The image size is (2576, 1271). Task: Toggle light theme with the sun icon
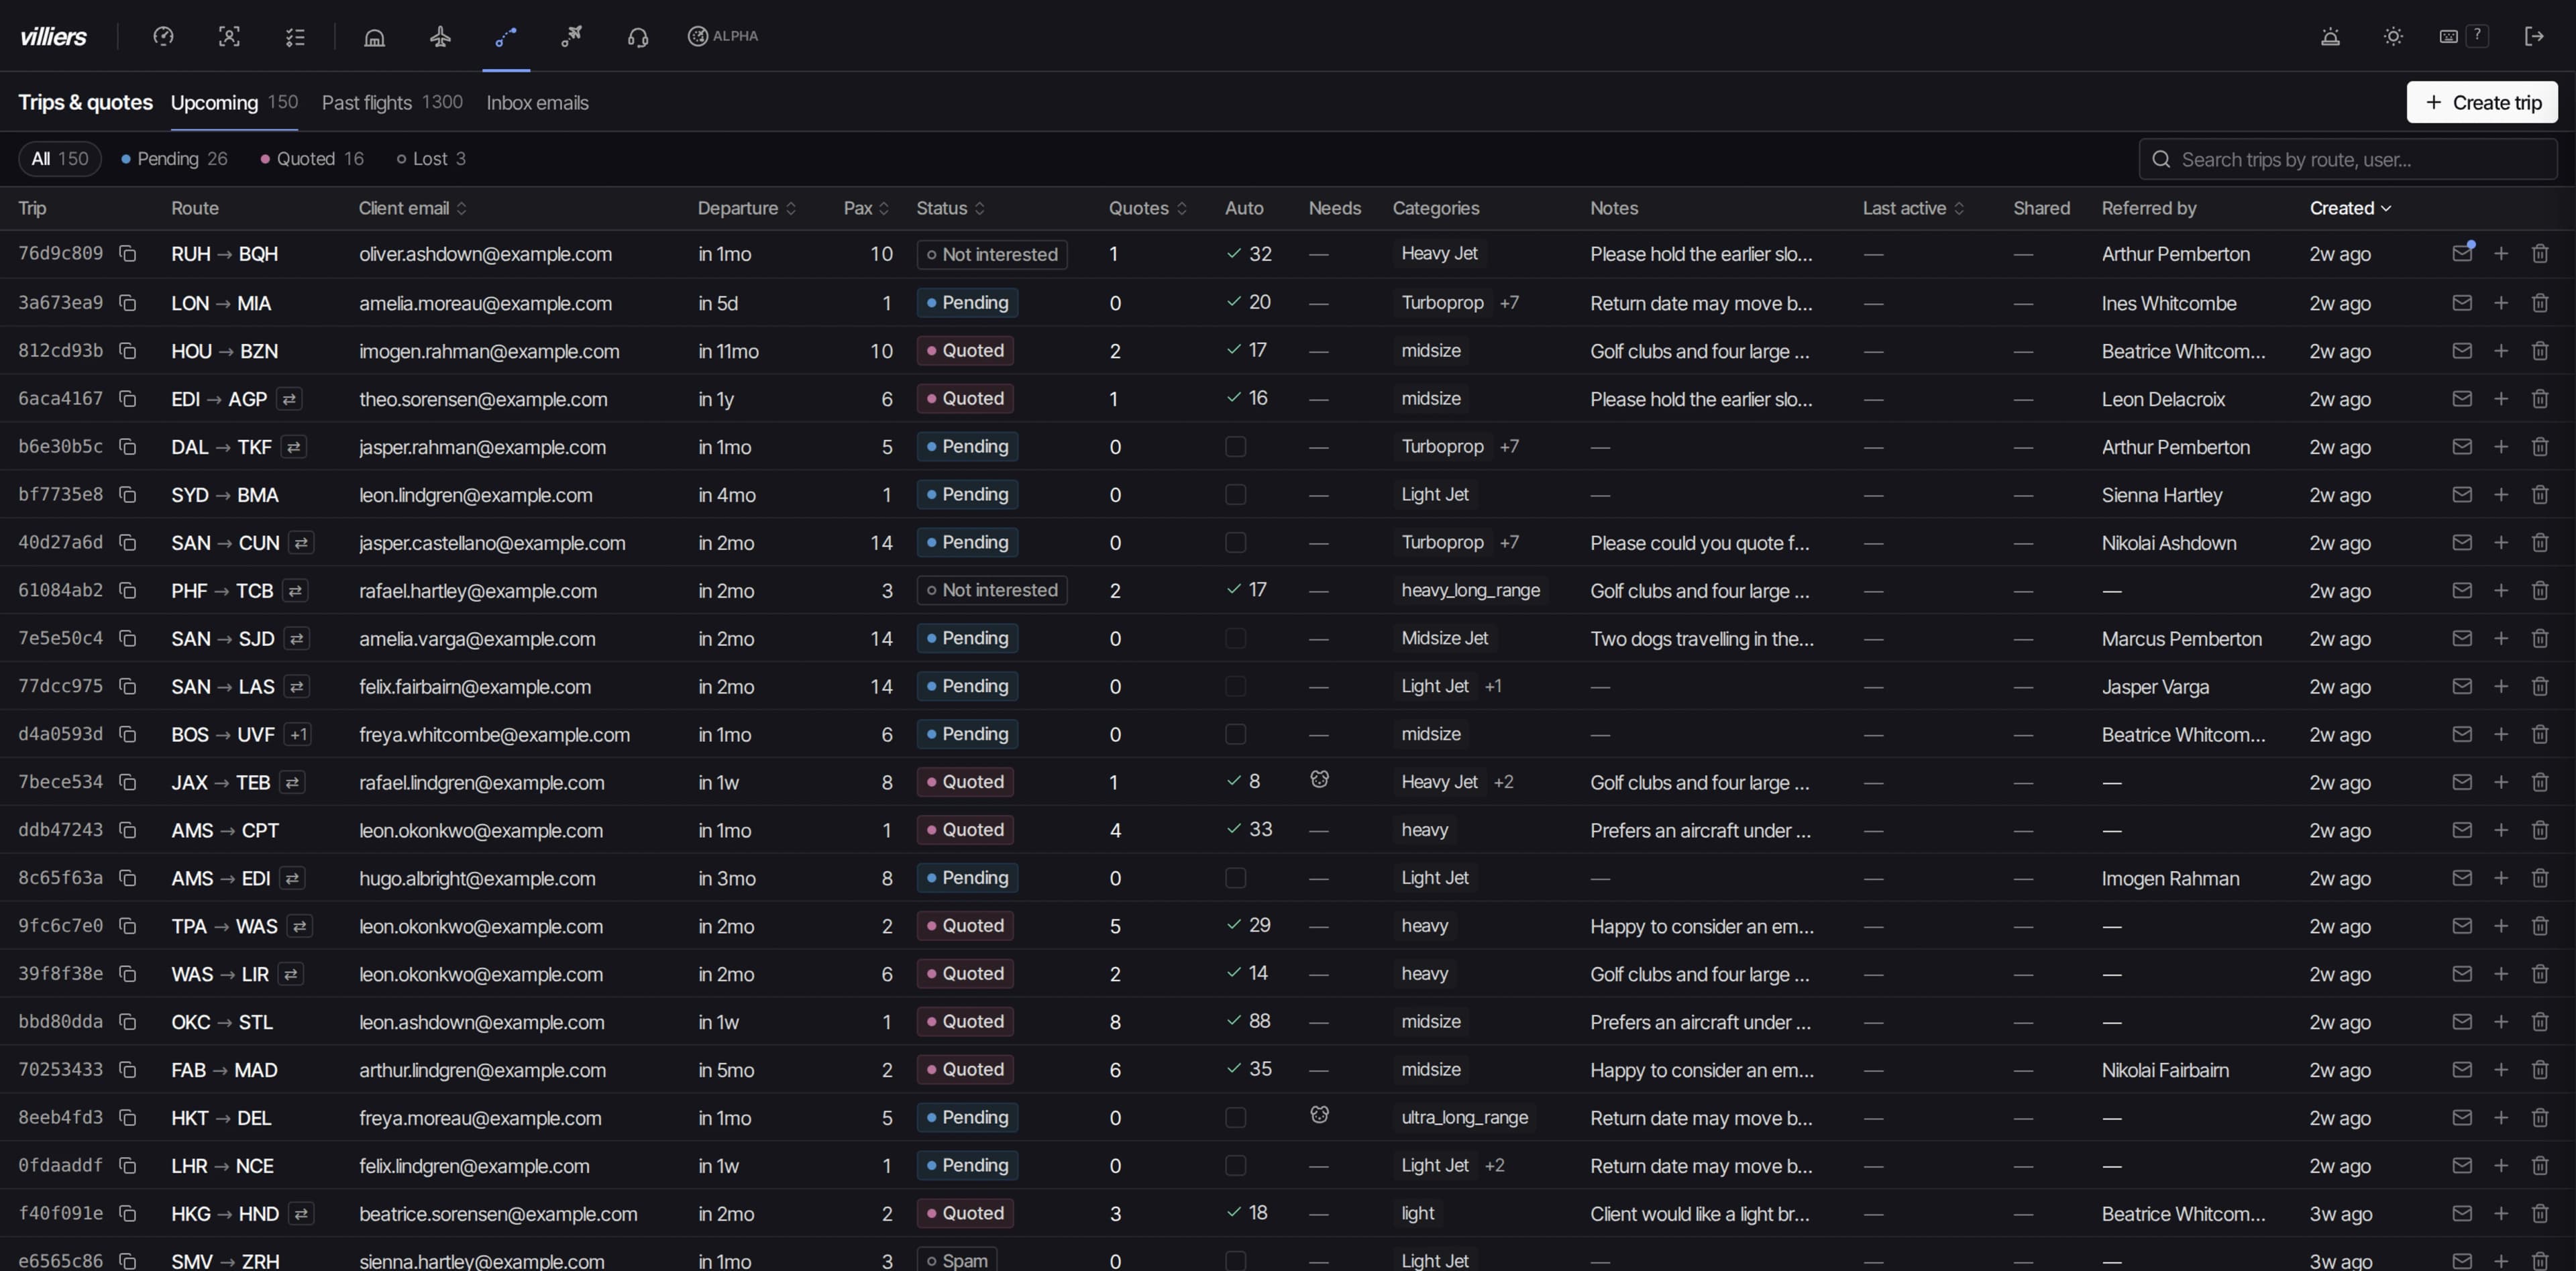tap(2393, 36)
